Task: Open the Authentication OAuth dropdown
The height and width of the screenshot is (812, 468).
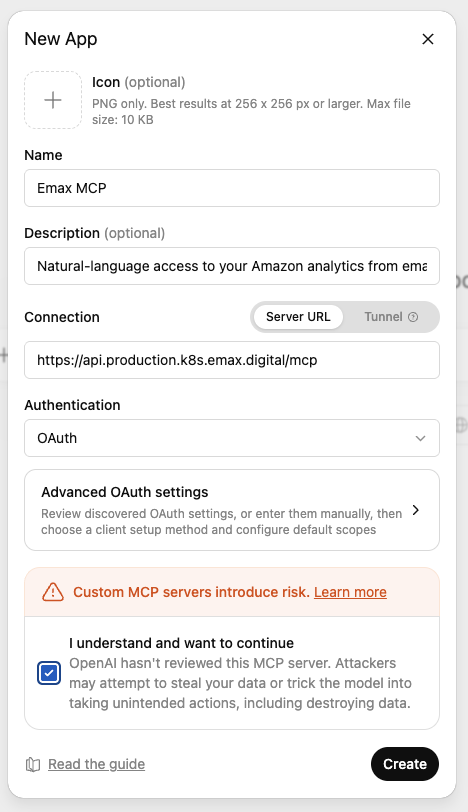Action: coord(232,438)
